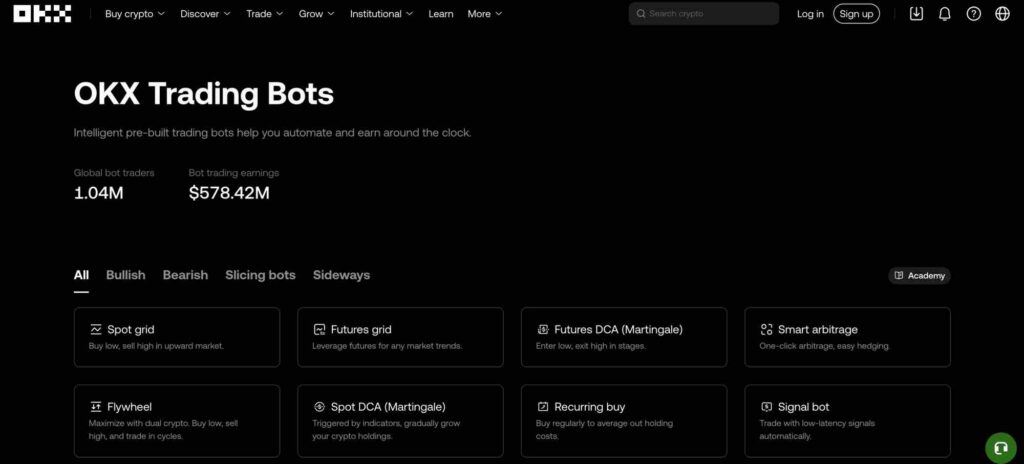This screenshot has width=1024, height=464.
Task: Switch to the Bullish tab
Action: (125, 275)
